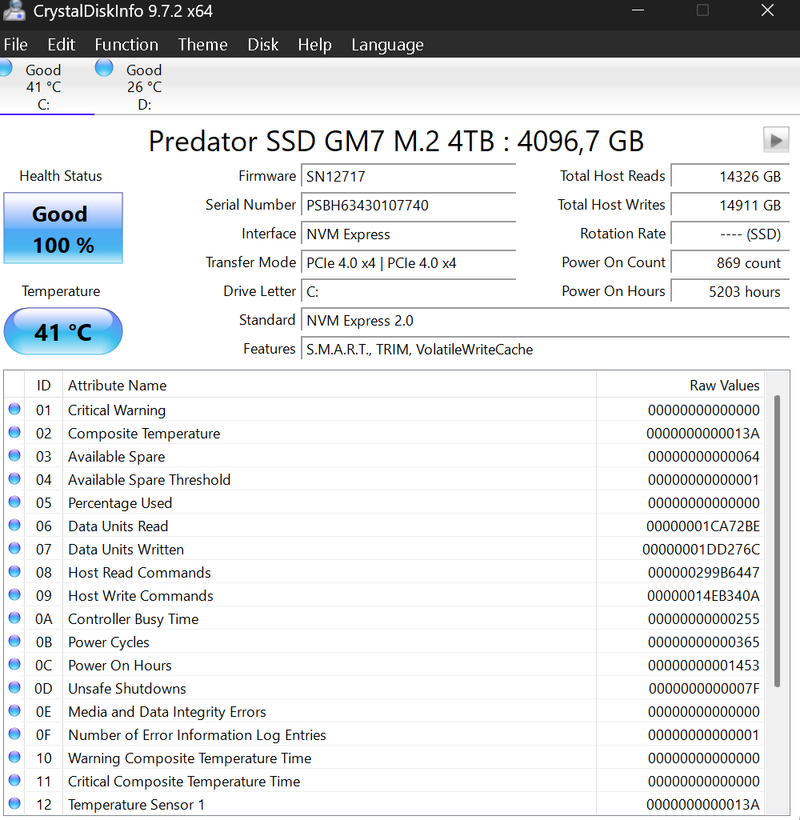Click Power On Count value 869 count

730,263
